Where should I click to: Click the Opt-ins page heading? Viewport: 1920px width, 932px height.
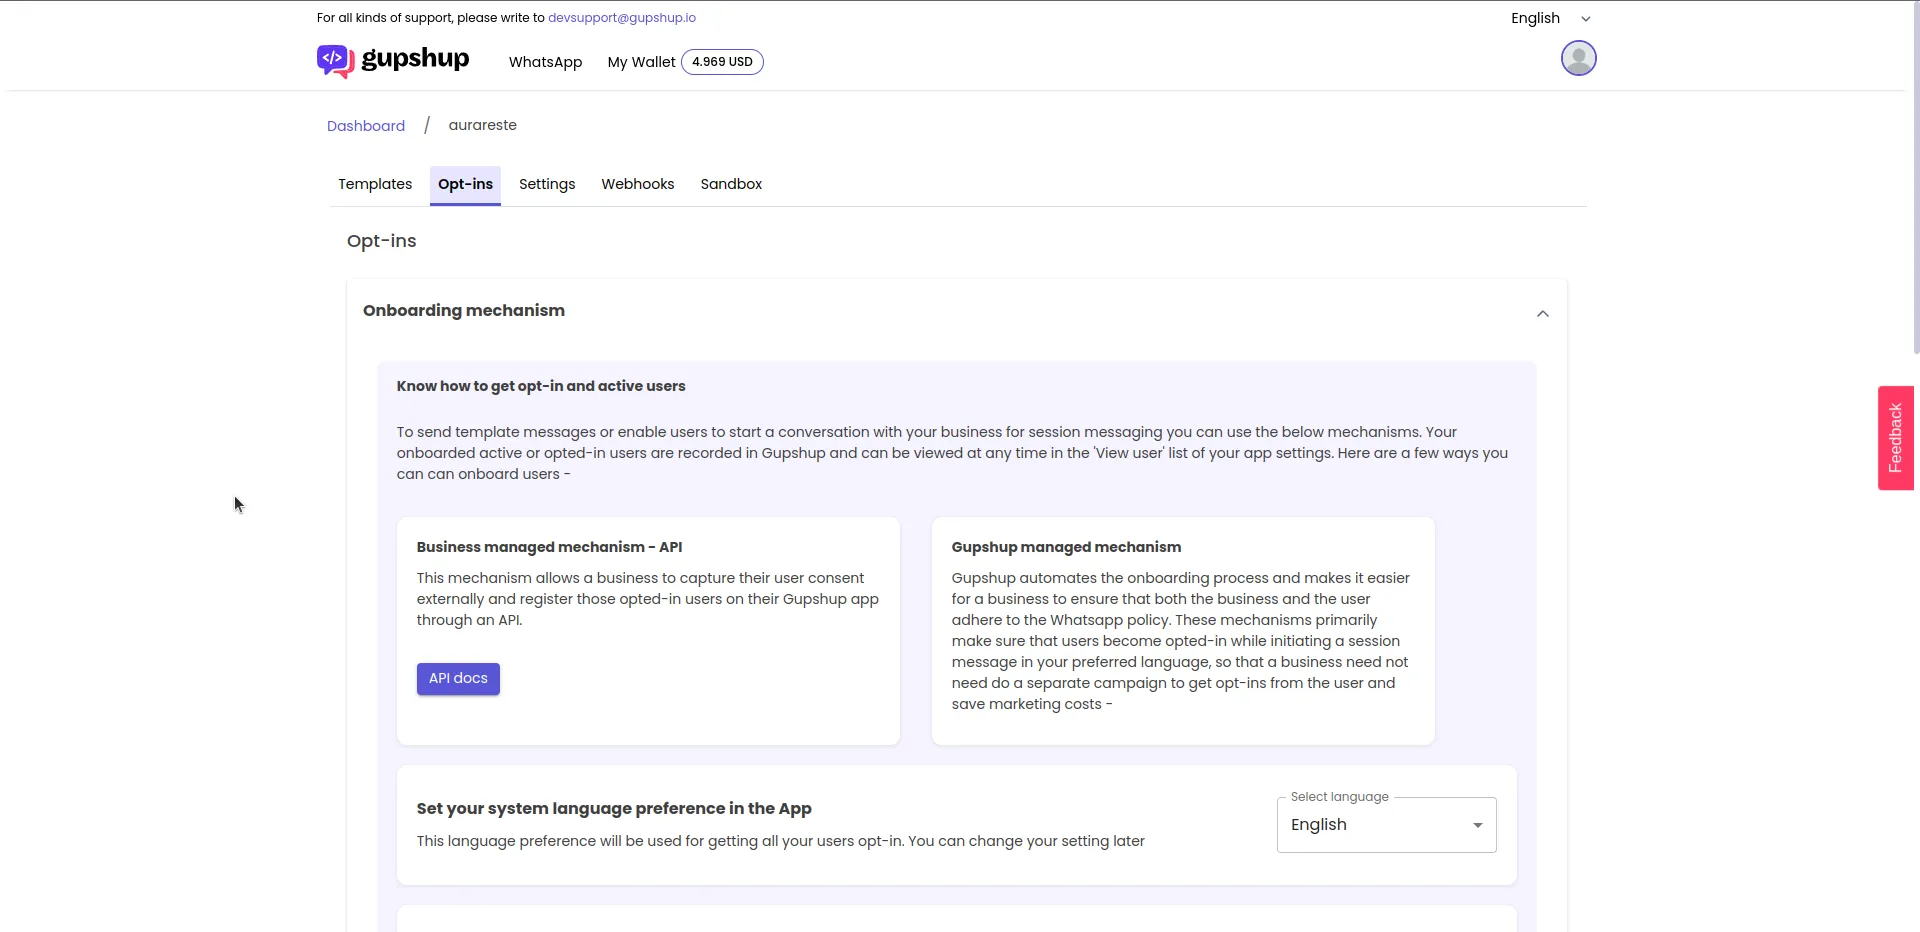pyautogui.click(x=381, y=241)
